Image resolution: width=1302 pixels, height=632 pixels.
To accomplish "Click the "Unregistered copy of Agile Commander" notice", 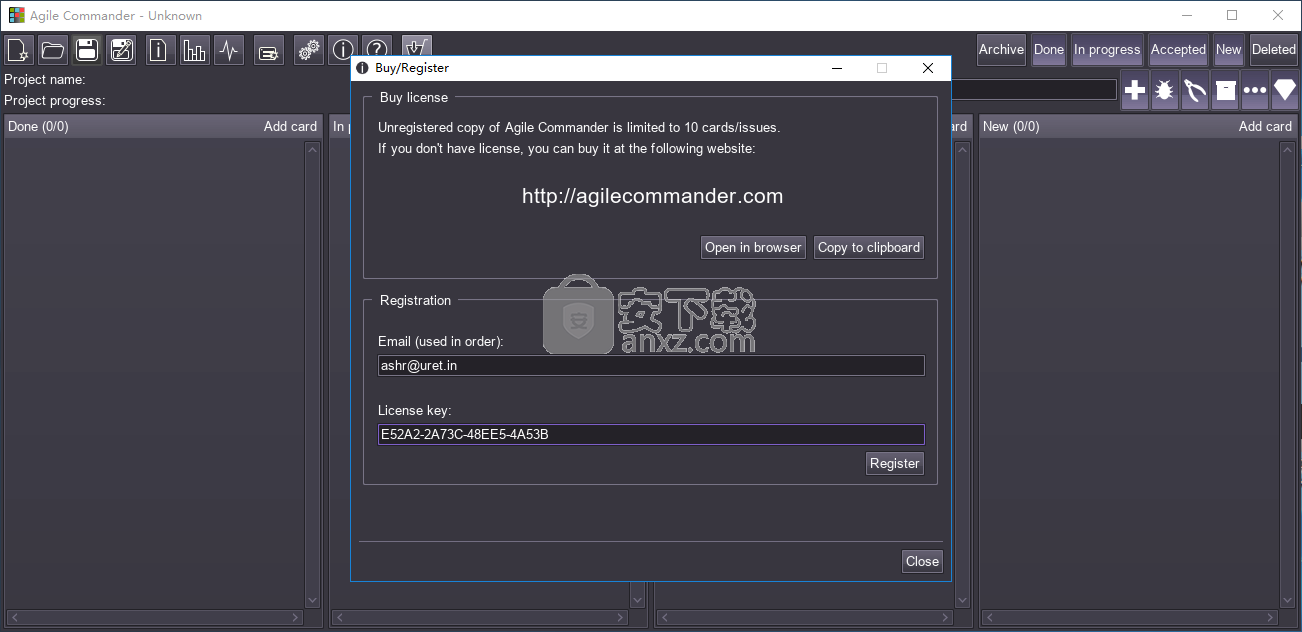I will (579, 127).
